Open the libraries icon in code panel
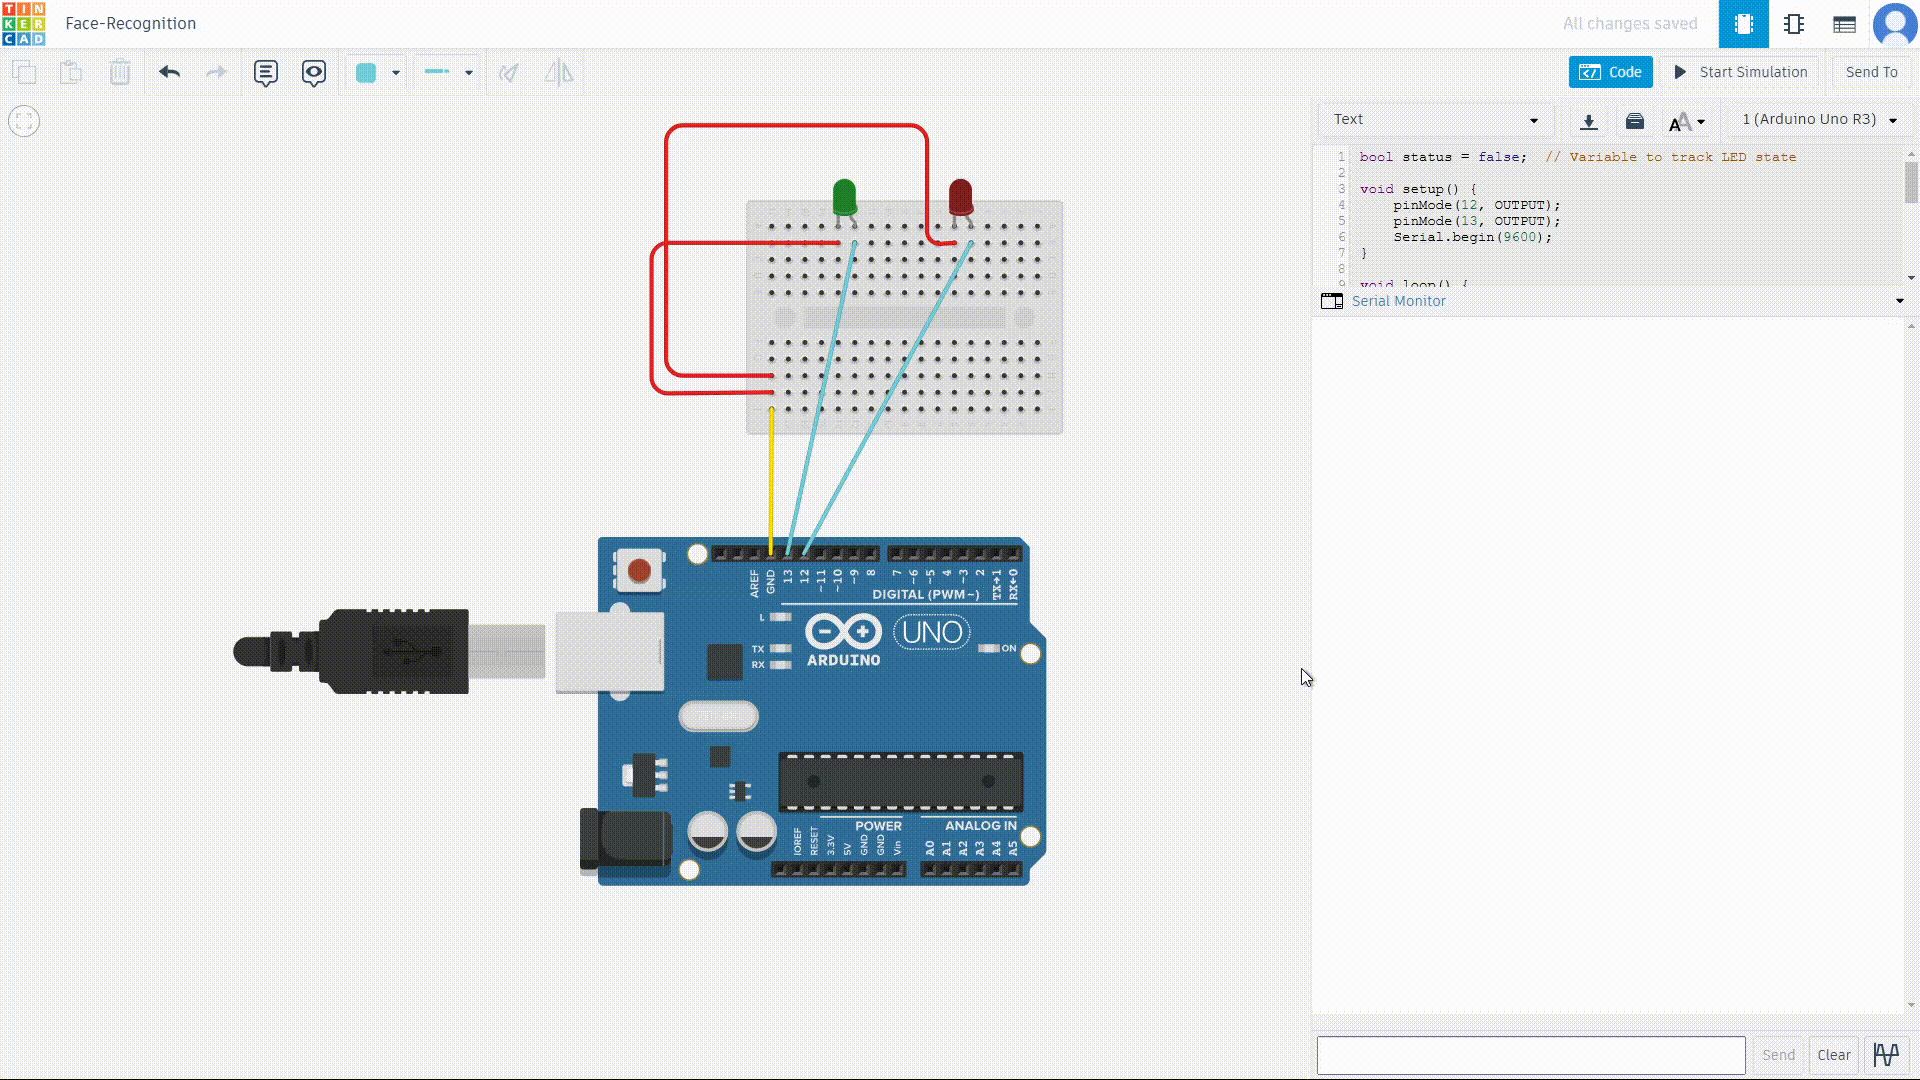This screenshot has width=1920, height=1080. (x=1635, y=121)
